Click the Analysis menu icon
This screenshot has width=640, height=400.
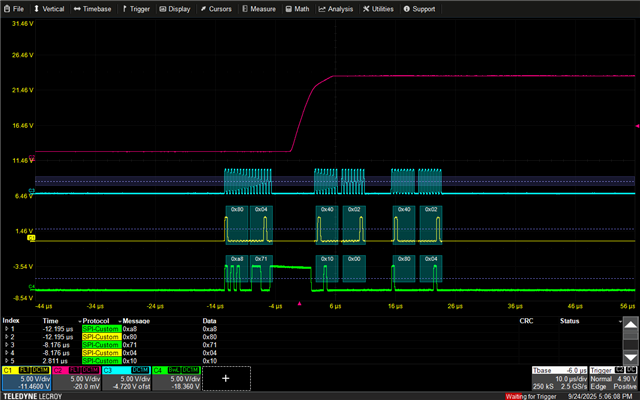tap(322, 8)
